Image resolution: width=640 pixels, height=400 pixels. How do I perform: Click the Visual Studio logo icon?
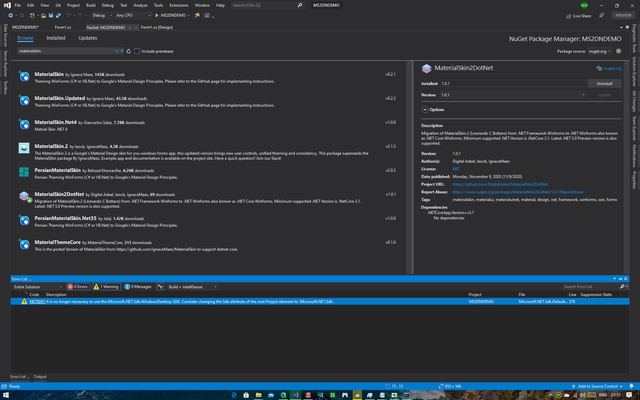coord(7,5)
